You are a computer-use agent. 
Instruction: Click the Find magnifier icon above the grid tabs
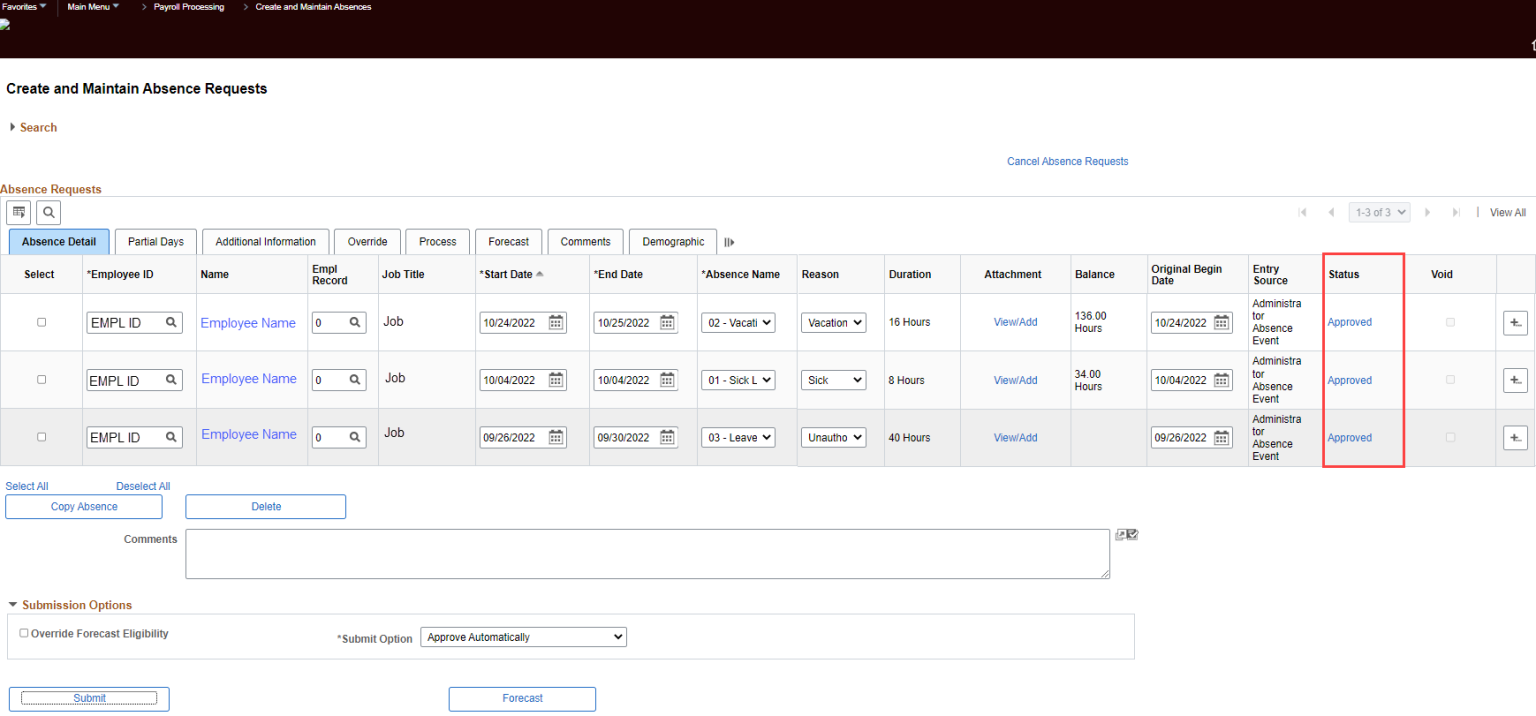pyautogui.click(x=48, y=212)
